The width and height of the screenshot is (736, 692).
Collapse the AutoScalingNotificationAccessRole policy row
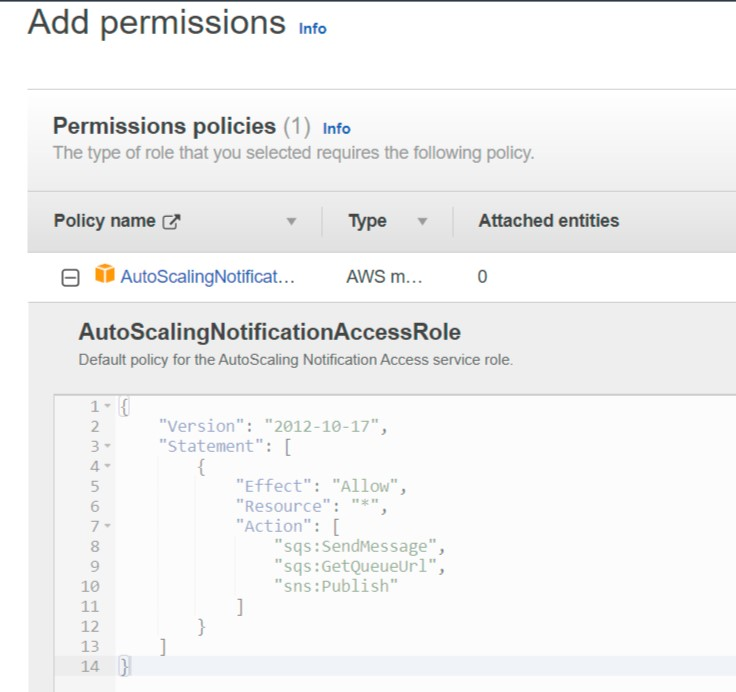(70, 277)
